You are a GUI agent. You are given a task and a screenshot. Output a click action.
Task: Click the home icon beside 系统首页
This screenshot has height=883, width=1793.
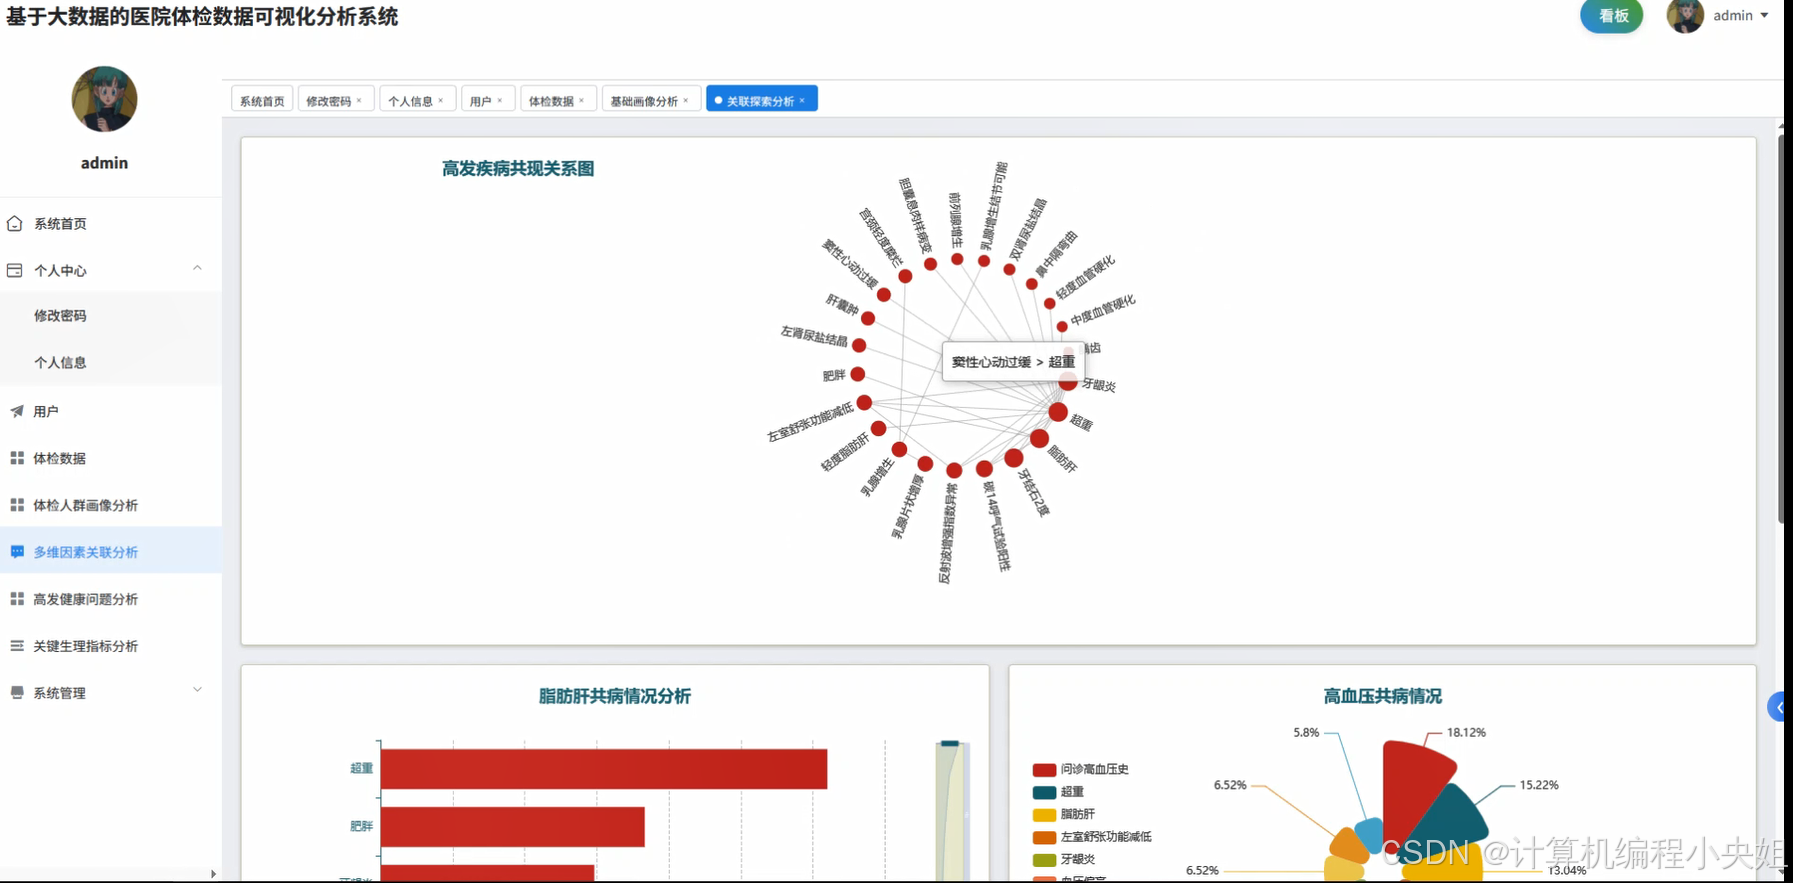pos(15,223)
